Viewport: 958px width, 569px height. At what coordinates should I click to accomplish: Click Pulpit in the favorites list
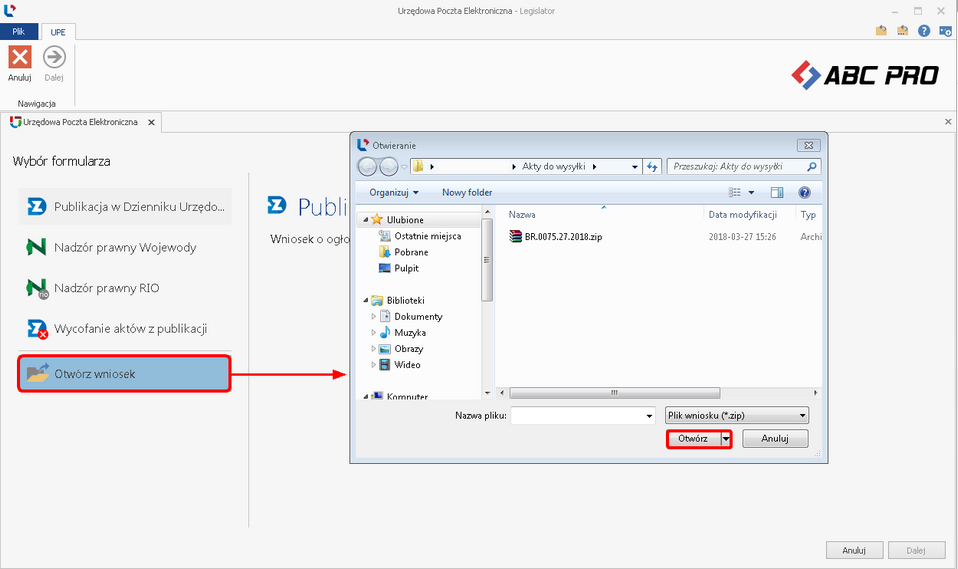click(406, 268)
